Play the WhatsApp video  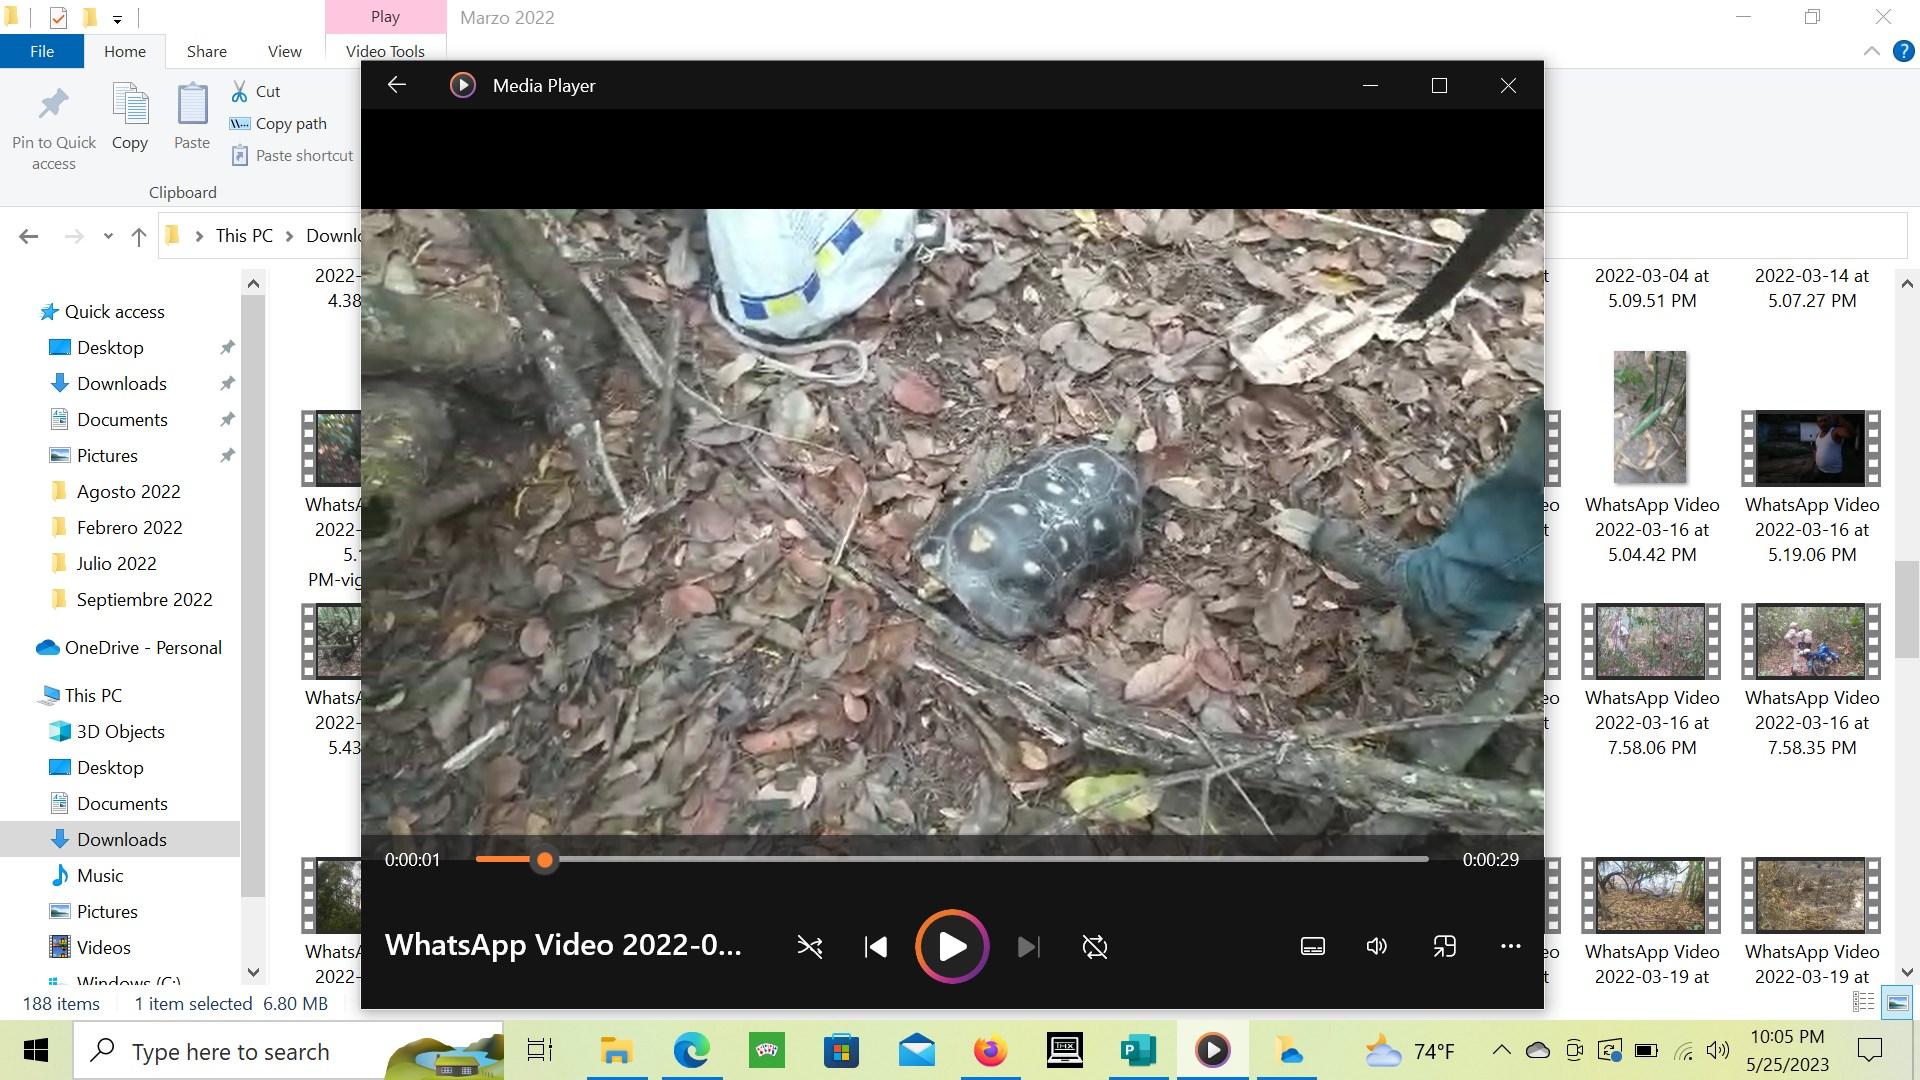pos(951,946)
